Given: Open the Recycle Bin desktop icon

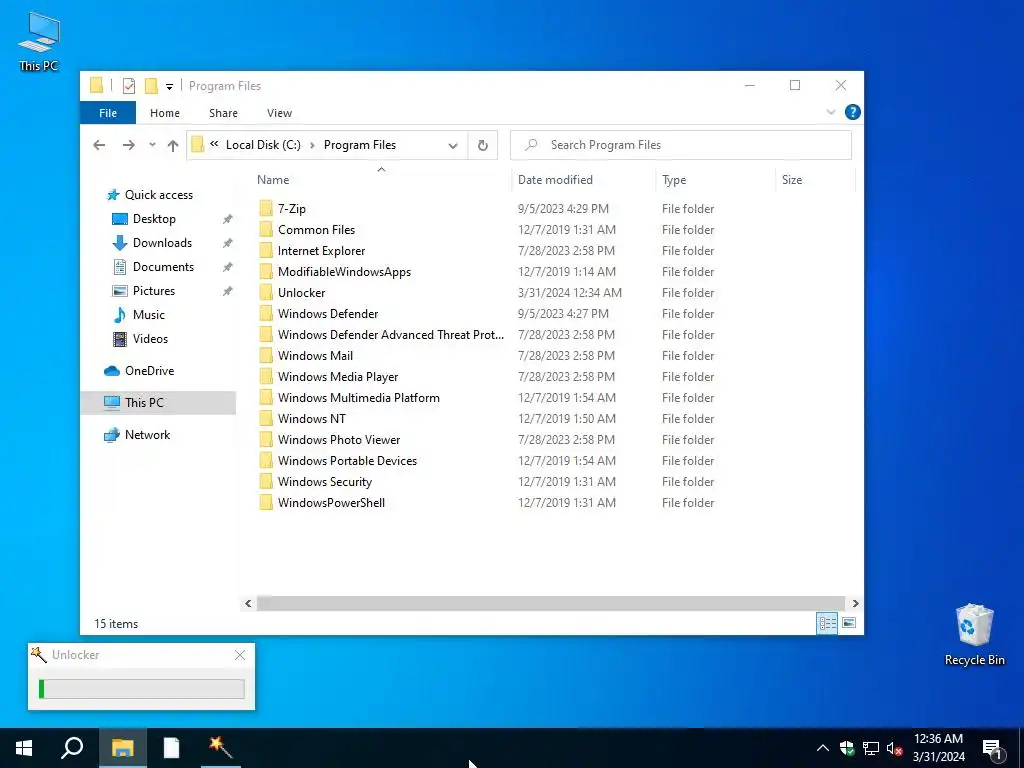Looking at the screenshot, I should coord(974,635).
